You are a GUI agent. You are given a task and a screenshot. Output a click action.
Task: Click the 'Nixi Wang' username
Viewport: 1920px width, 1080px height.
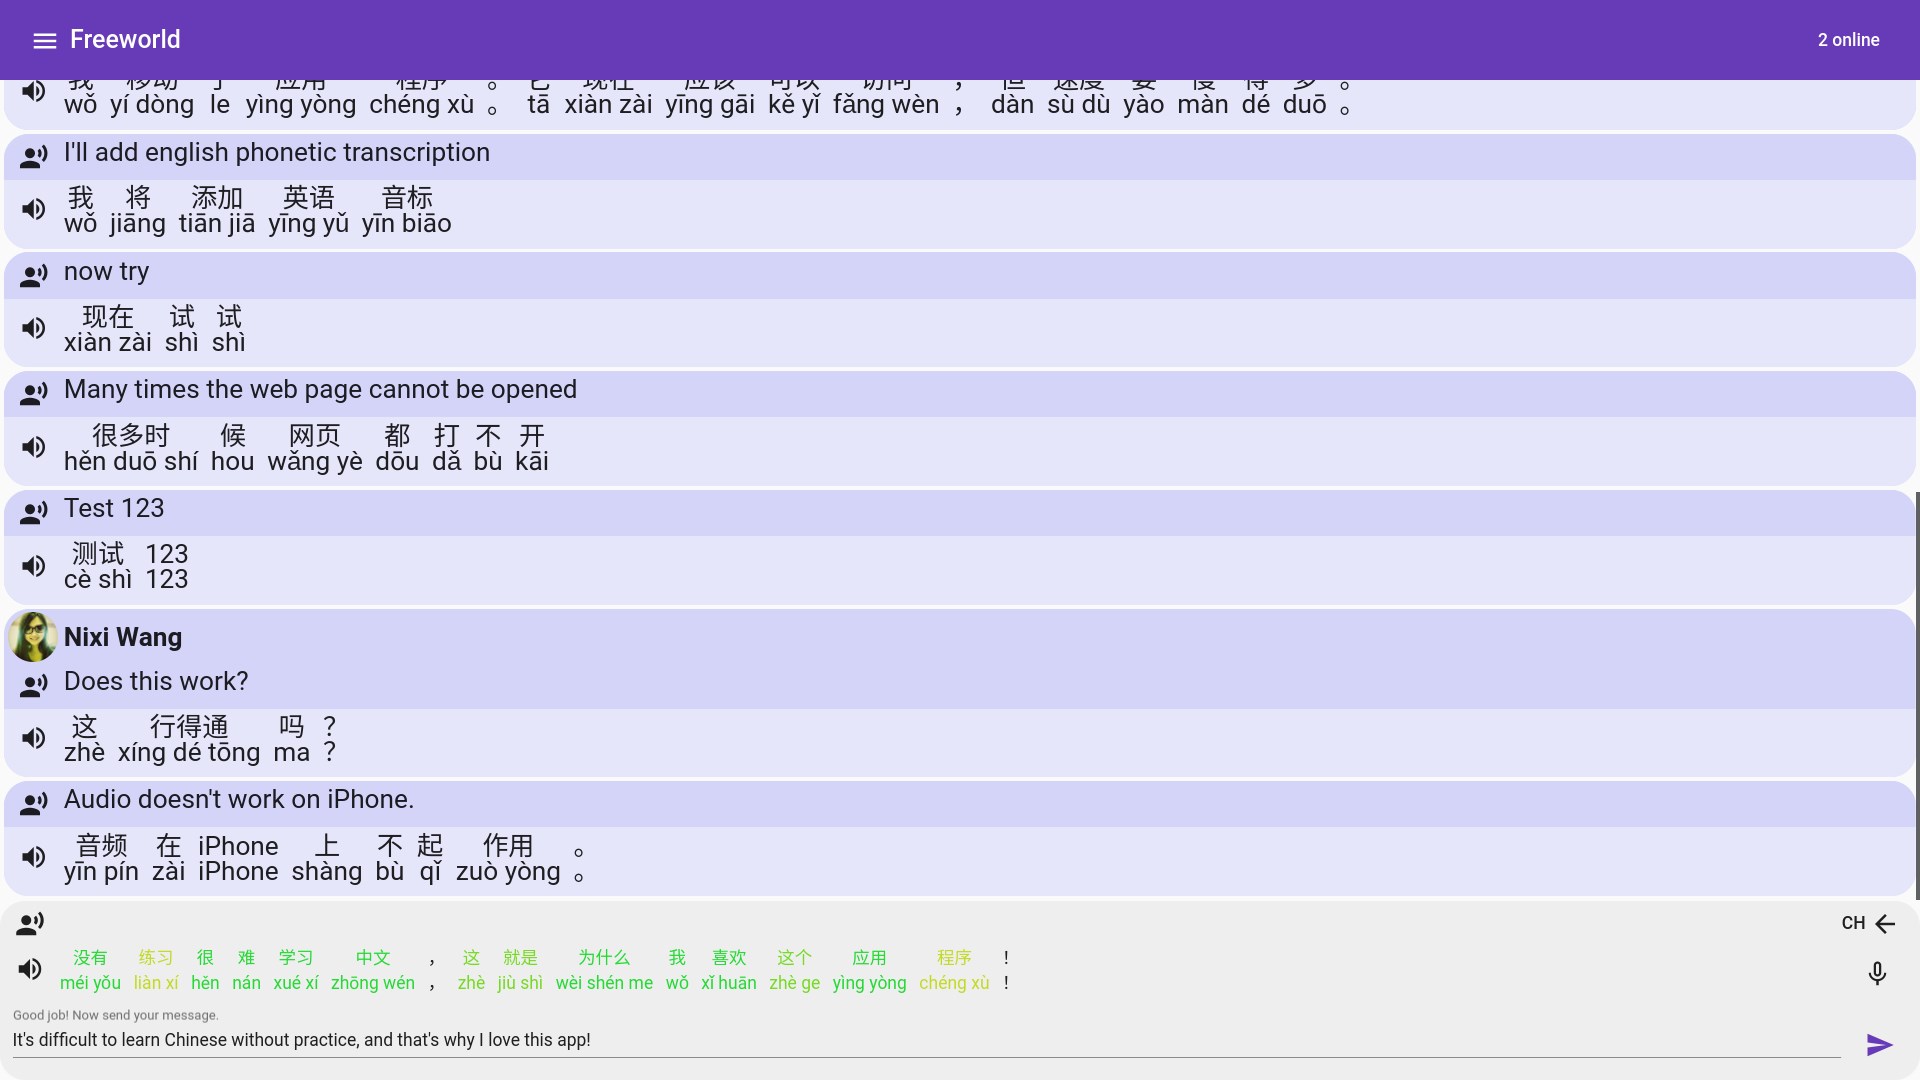pos(123,637)
